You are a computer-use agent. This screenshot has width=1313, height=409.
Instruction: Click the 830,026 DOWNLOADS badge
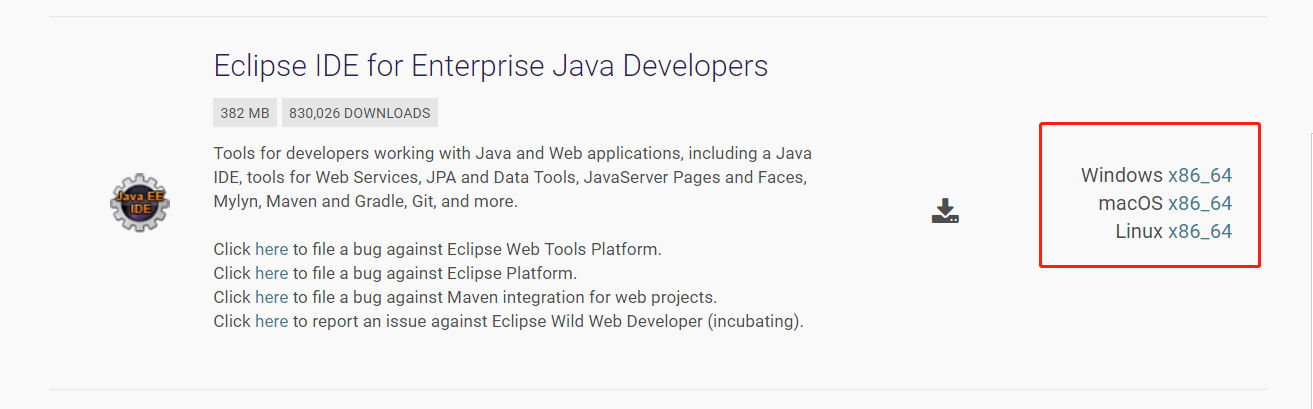pos(360,113)
